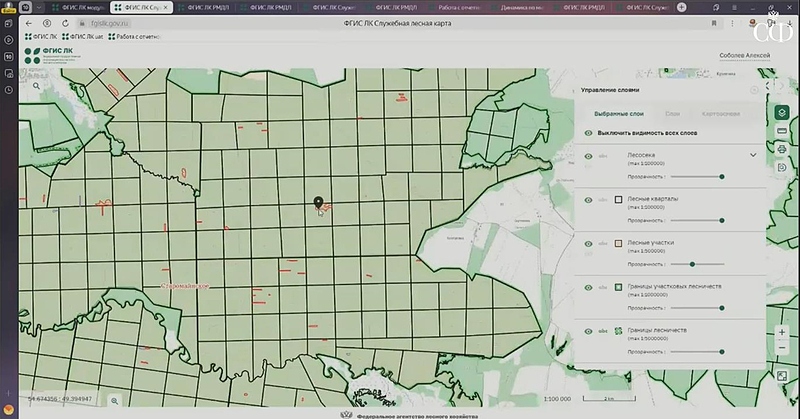
Task: Zoom out the map with minus button
Action: [781, 347]
